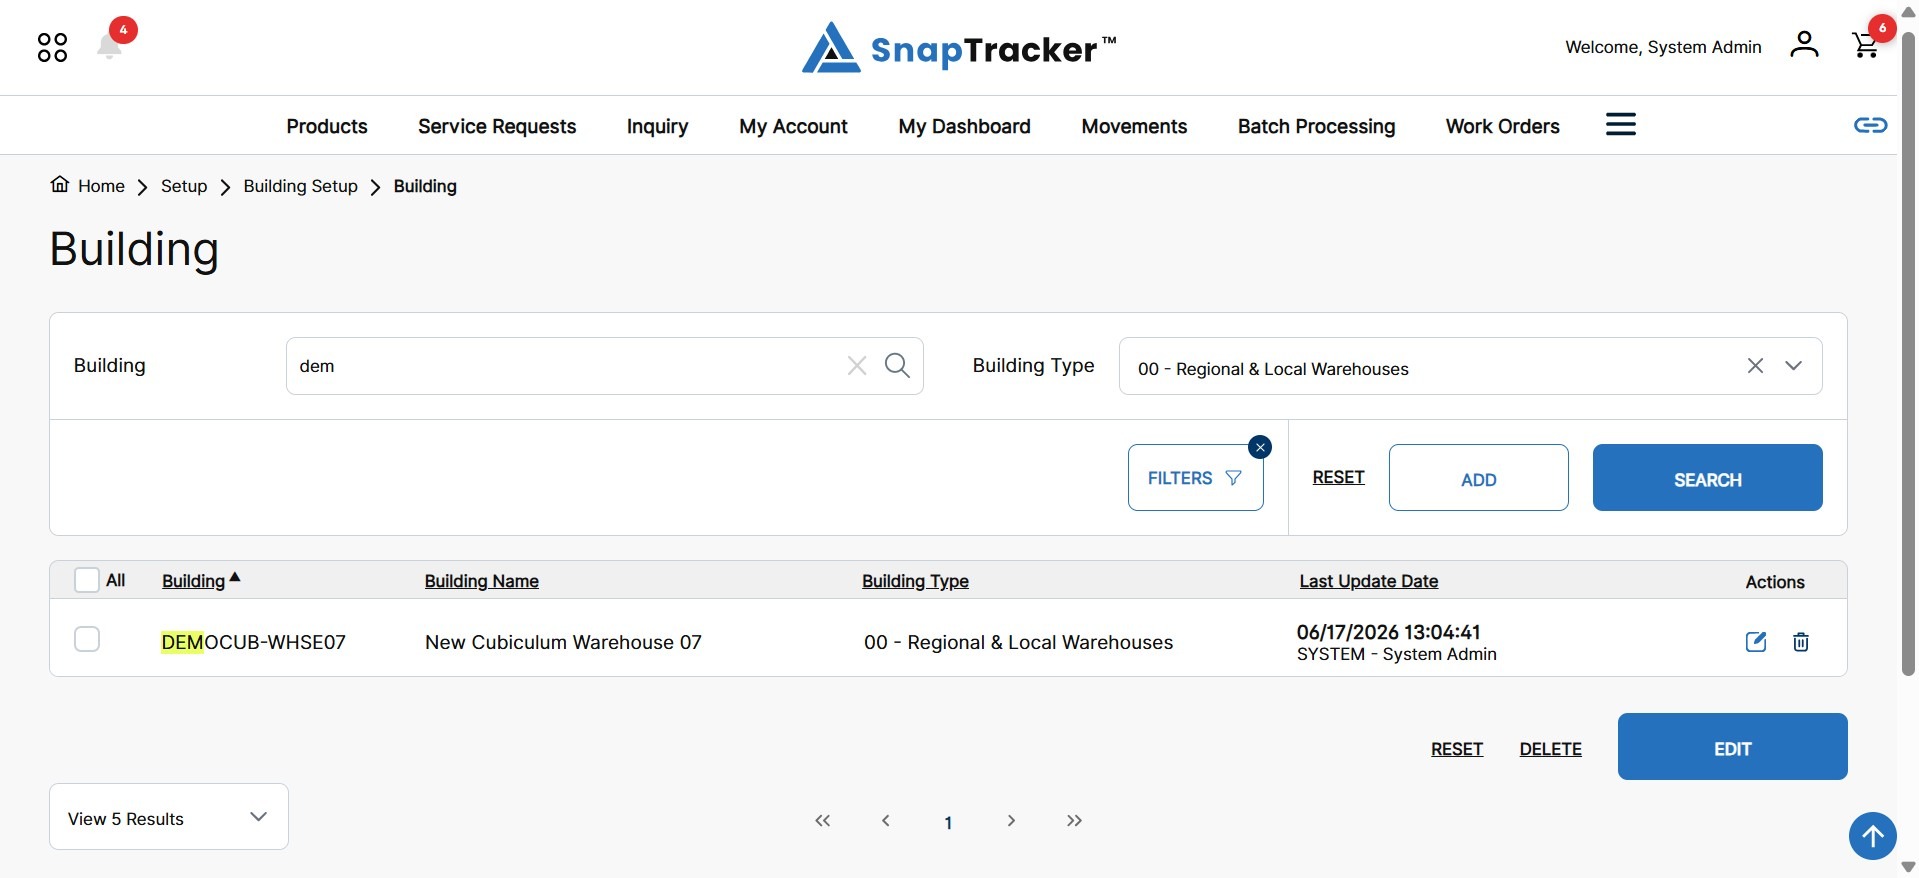Open the app grid launcher icon
This screenshot has width=1919, height=878.
(52, 47)
